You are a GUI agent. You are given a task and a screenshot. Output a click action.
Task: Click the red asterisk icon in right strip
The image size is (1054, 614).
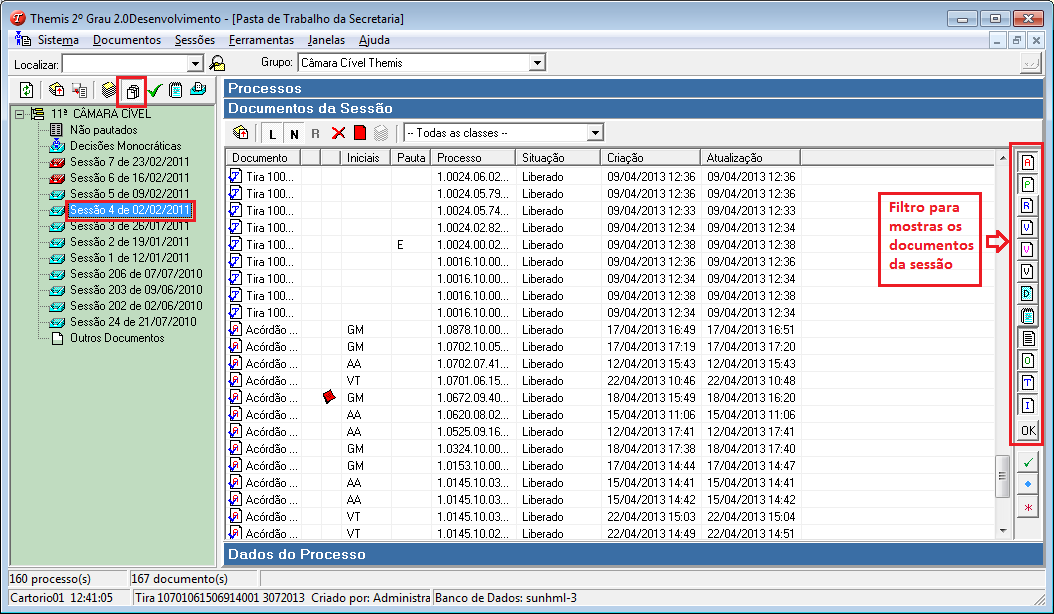[x=1028, y=507]
